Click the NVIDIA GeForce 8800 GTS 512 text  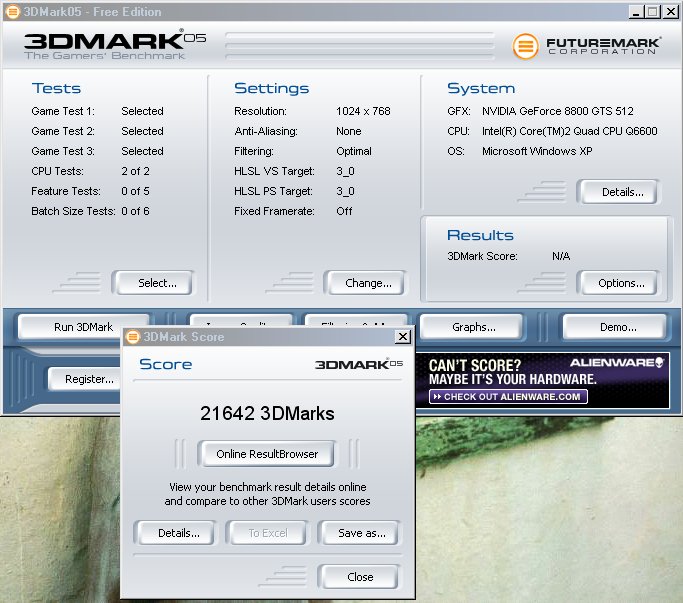pos(558,111)
